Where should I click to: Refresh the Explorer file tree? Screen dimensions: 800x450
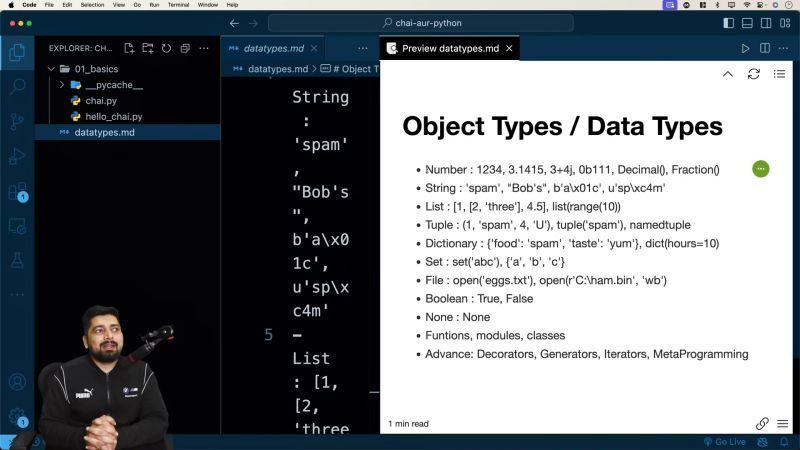167,47
